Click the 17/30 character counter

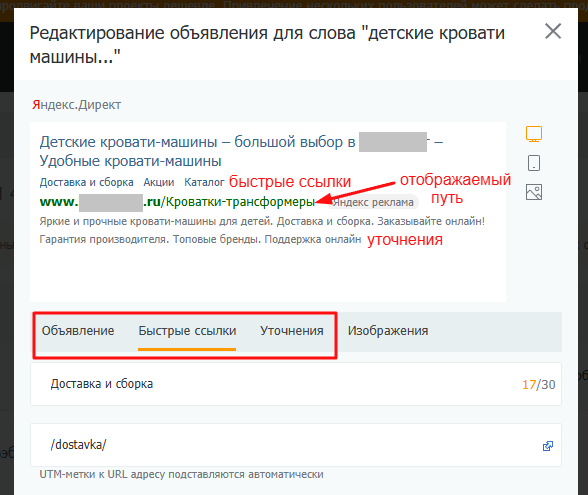point(538,385)
